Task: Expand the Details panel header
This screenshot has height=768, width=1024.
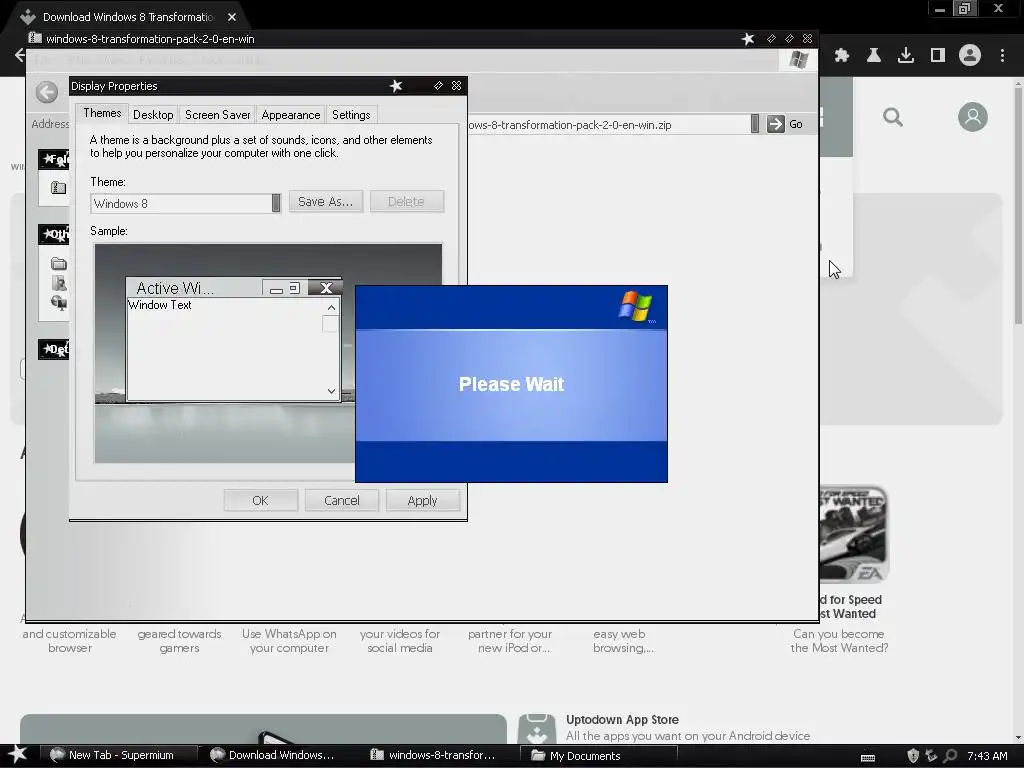Action: tap(54, 349)
